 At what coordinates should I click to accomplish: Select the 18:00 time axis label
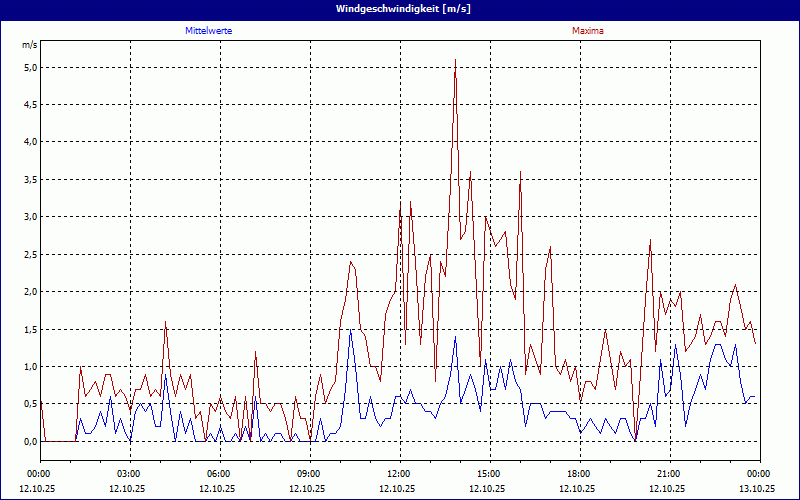[x=579, y=474]
